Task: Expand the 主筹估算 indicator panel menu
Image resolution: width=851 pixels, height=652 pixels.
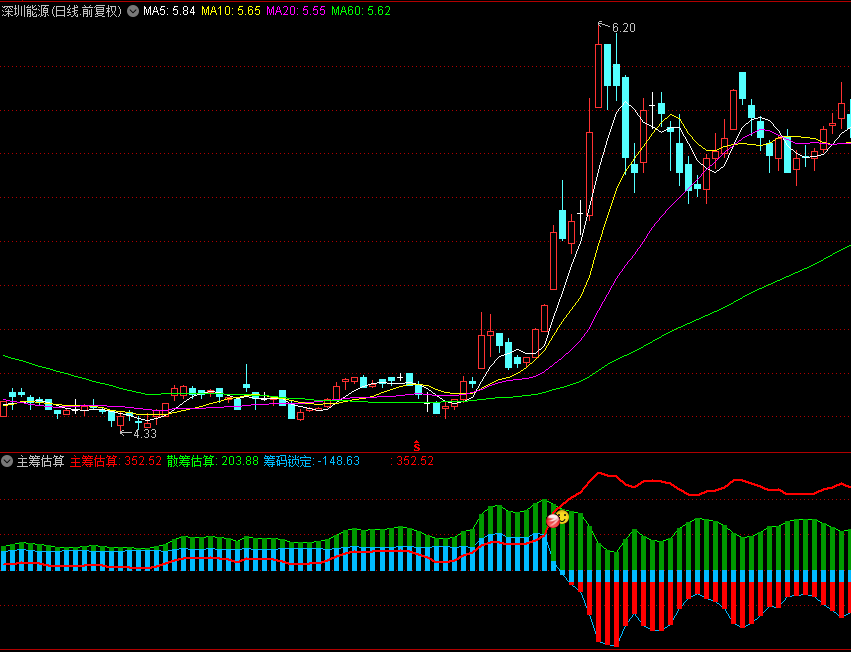Action: pyautogui.click(x=7, y=461)
